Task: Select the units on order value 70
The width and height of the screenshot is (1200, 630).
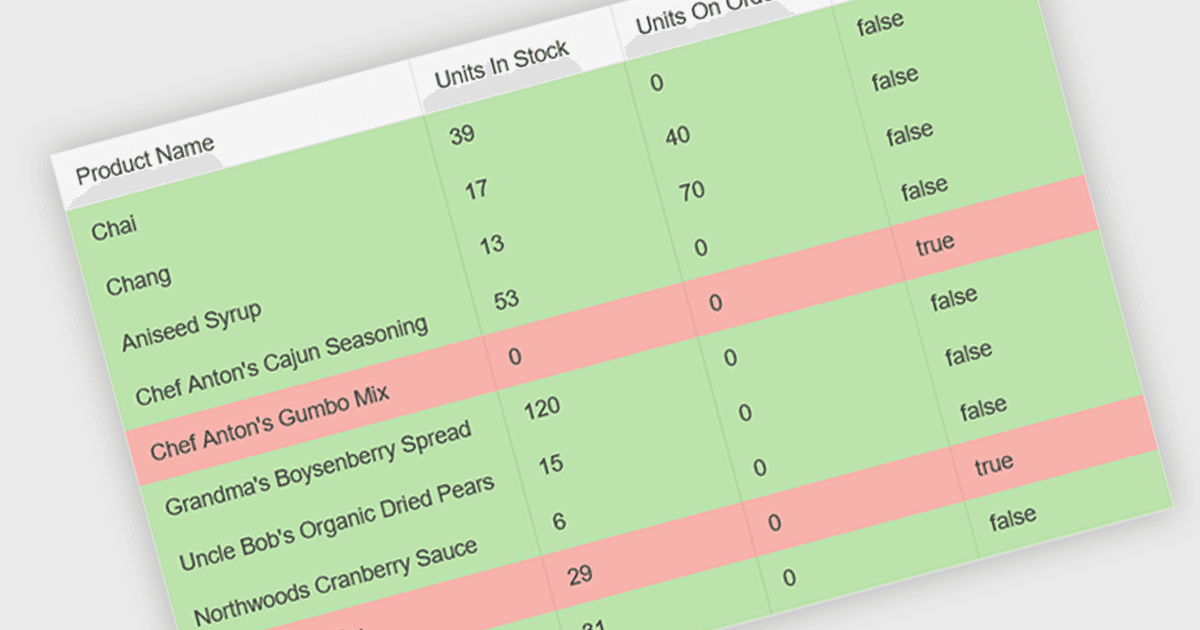Action: coord(693,190)
